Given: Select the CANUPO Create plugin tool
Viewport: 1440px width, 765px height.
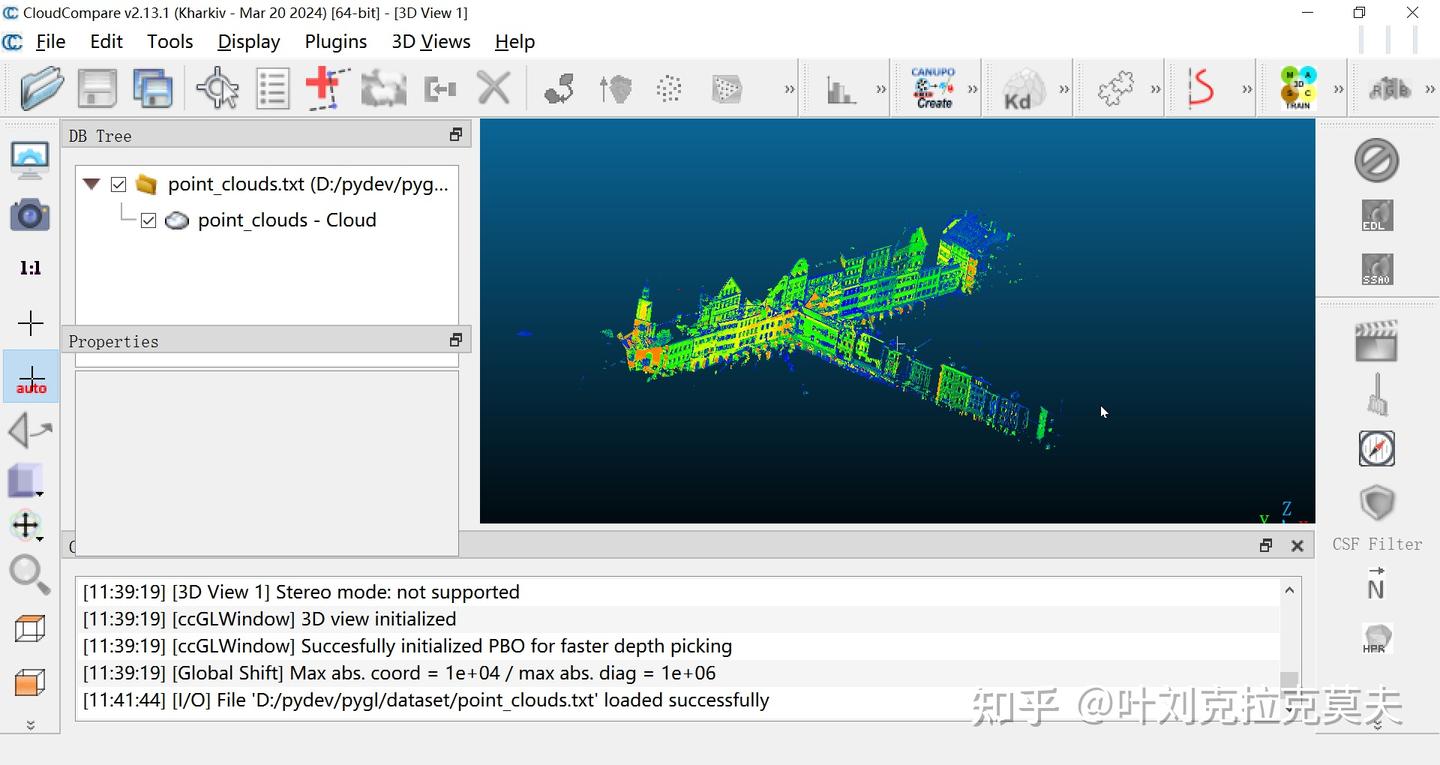Looking at the screenshot, I should [935, 87].
